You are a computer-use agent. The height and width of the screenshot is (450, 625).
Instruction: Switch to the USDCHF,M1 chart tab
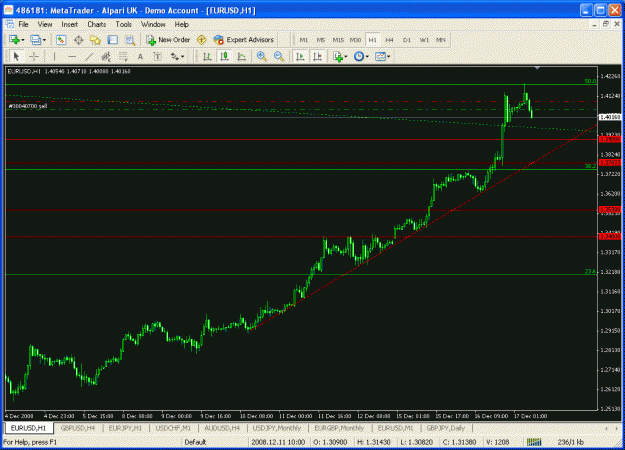coord(173,428)
